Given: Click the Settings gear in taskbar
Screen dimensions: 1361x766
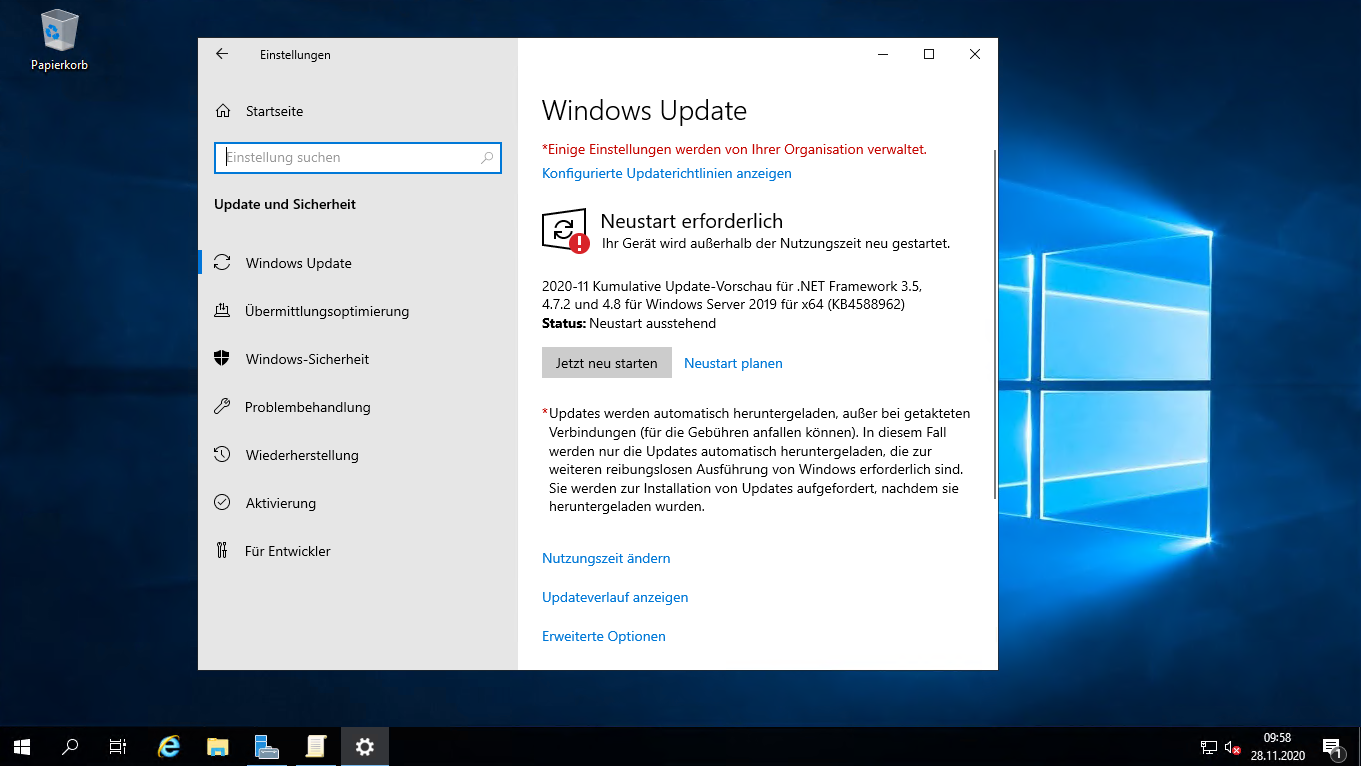Looking at the screenshot, I should pos(364,746).
